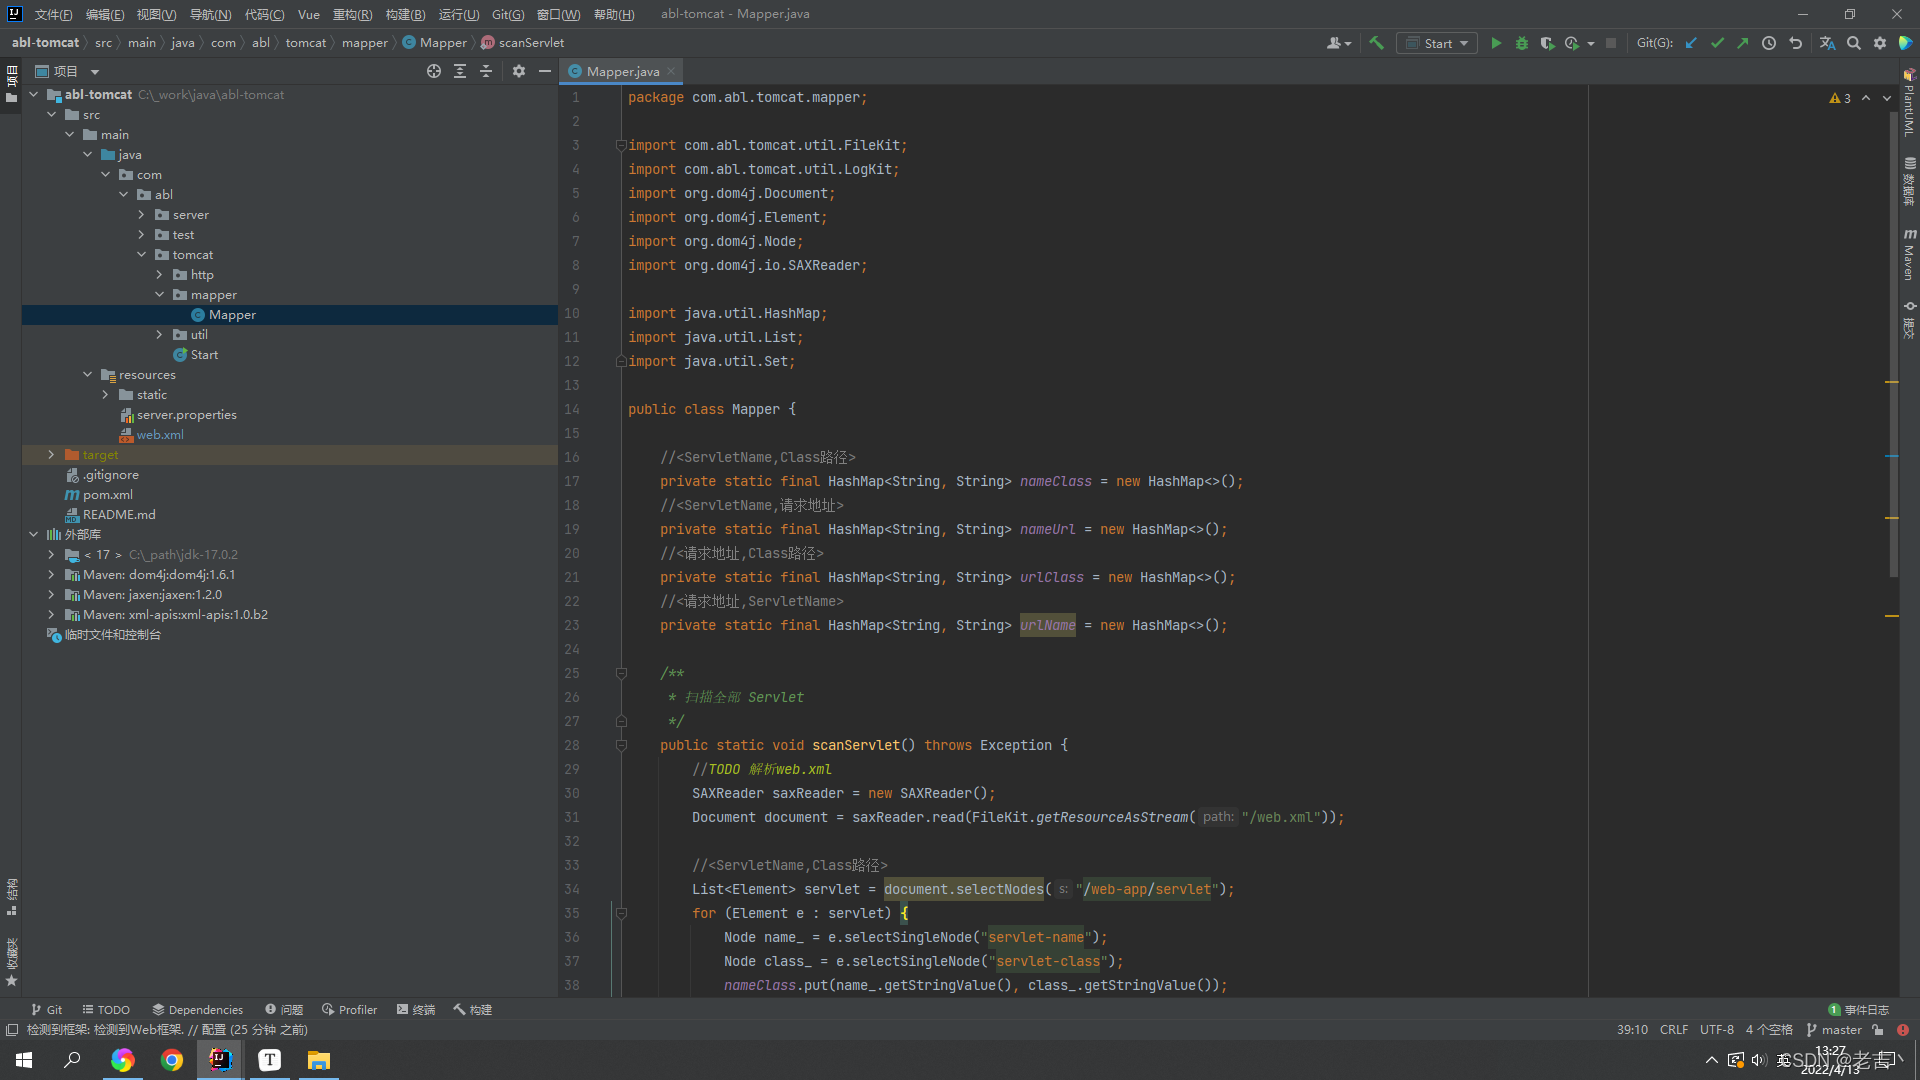Click CRLF line separator selector

[1673, 1030]
